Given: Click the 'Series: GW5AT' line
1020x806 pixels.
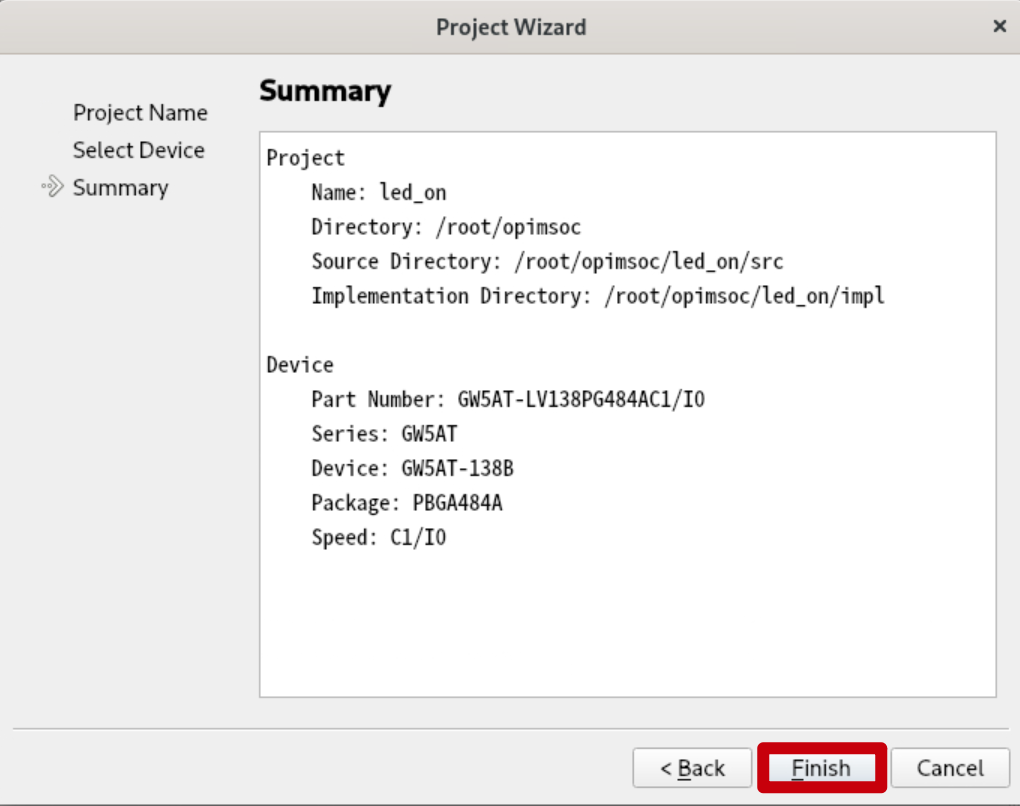Looking at the screenshot, I should [x=384, y=434].
